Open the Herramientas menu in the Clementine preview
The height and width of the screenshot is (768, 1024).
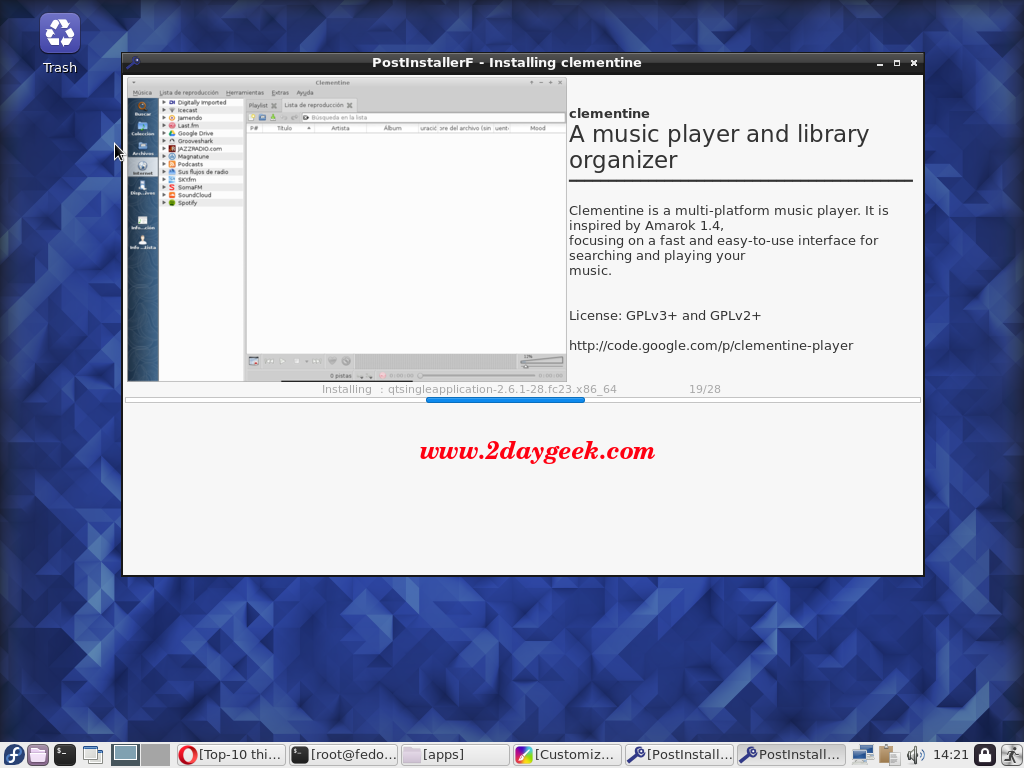point(245,93)
